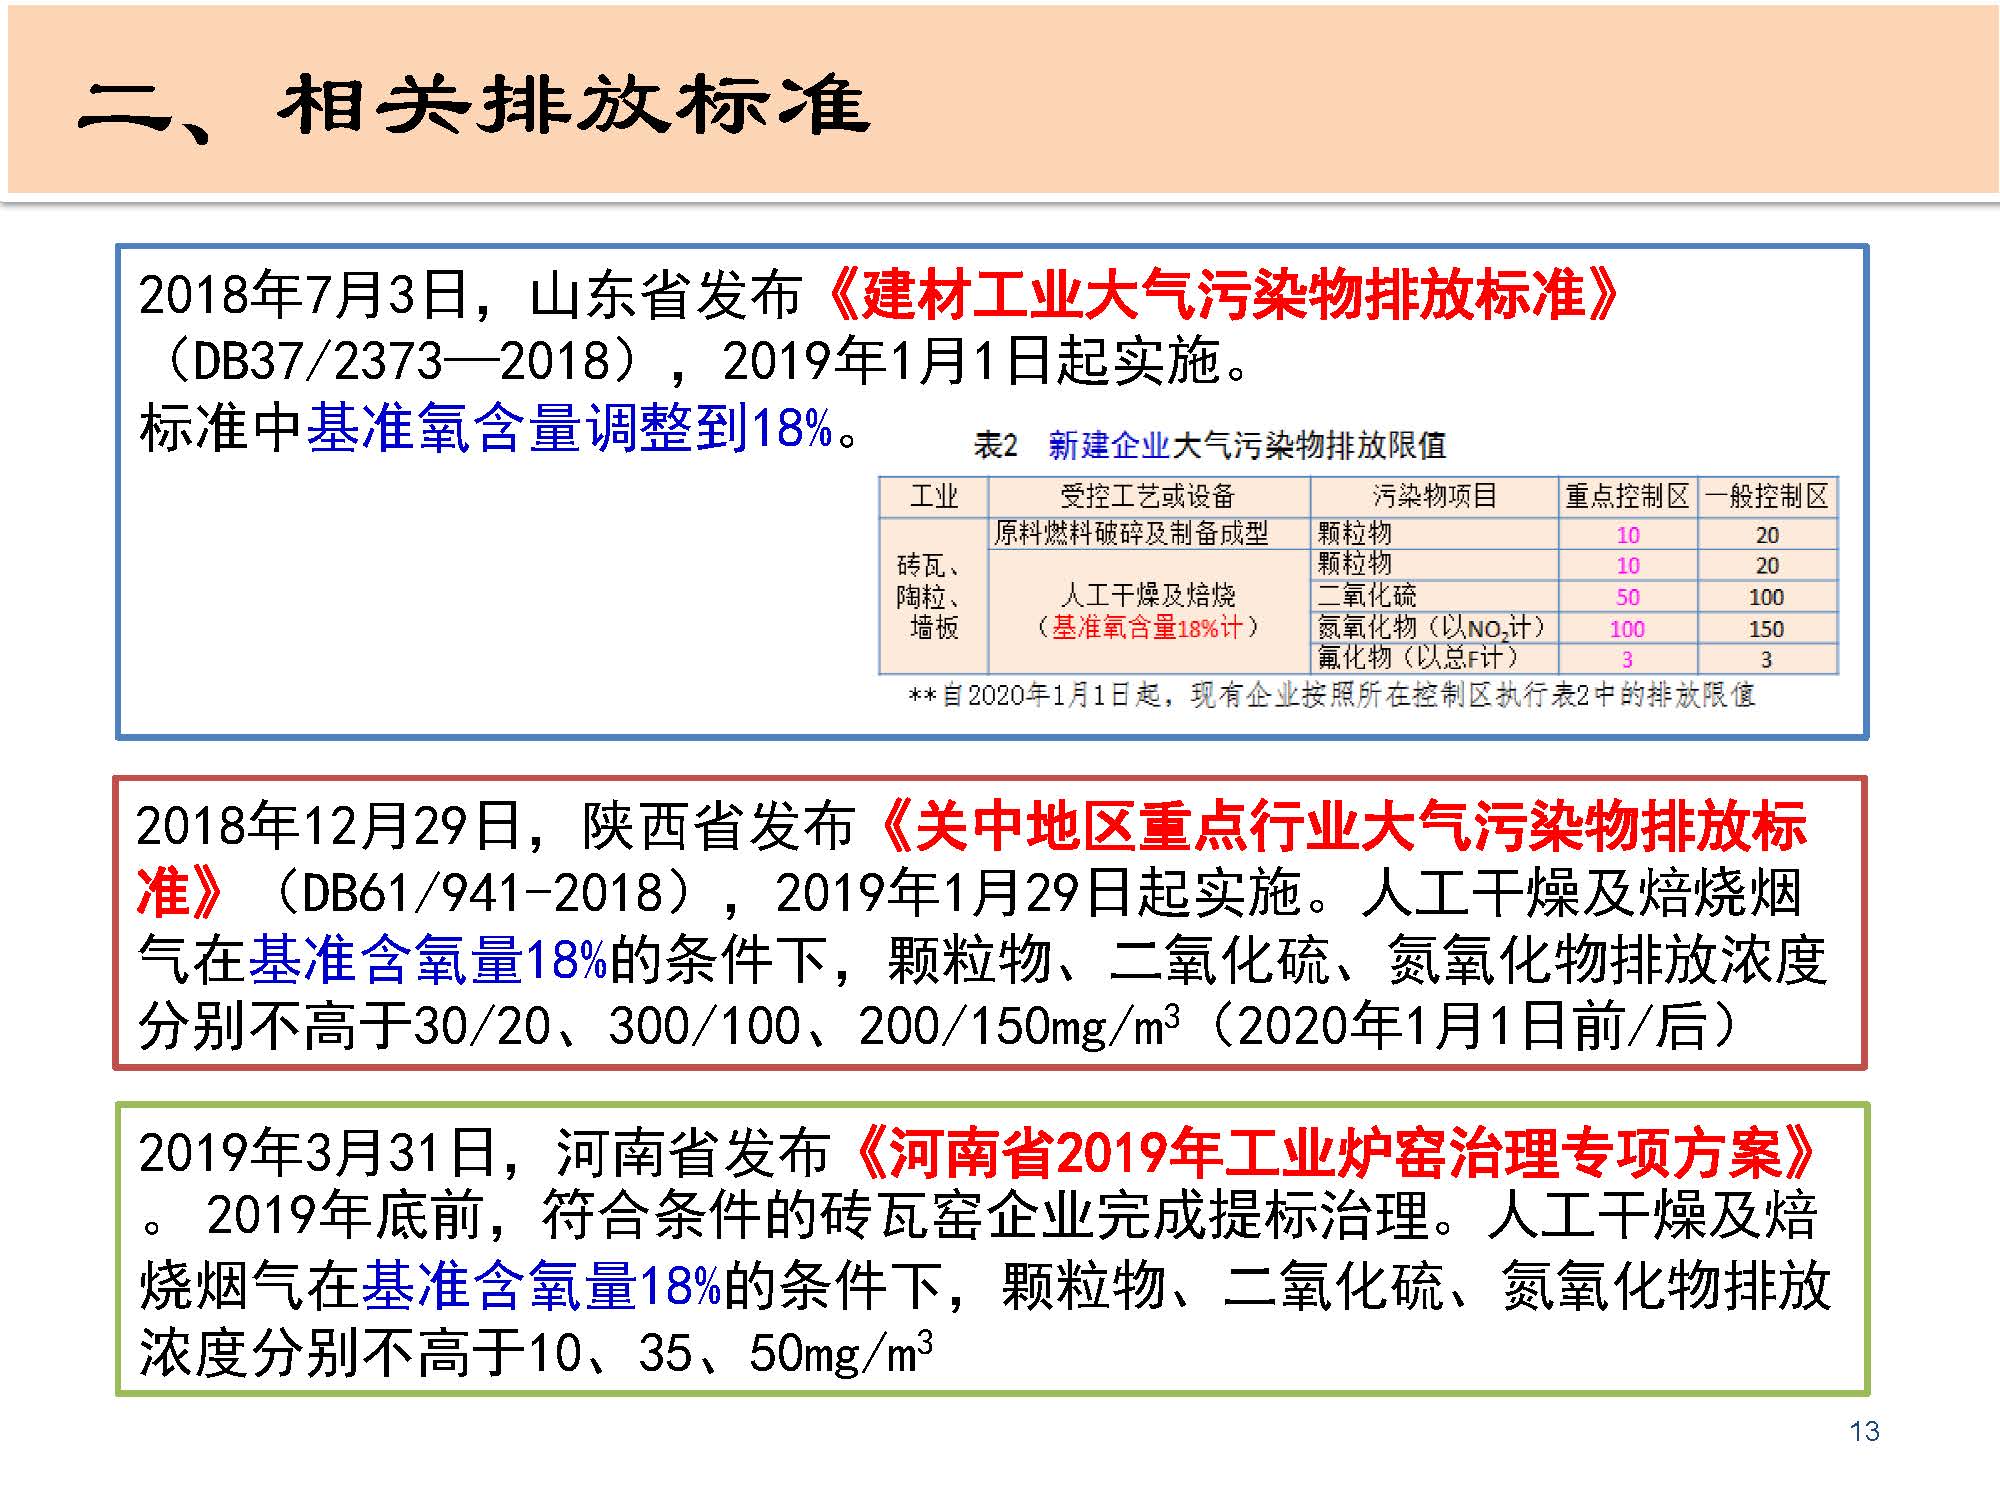Click the table caption 表2 新建企业大气污染物排放限值
This screenshot has height=1500, width=2000.
(1210, 445)
